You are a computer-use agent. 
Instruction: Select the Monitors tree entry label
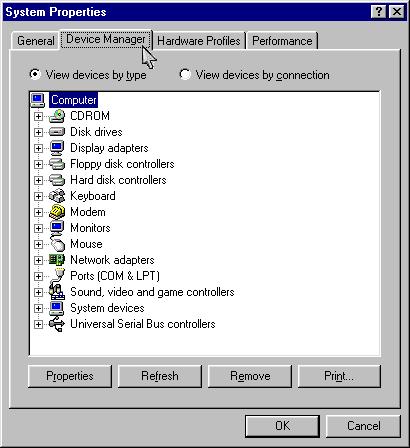pyautogui.click(x=90, y=228)
